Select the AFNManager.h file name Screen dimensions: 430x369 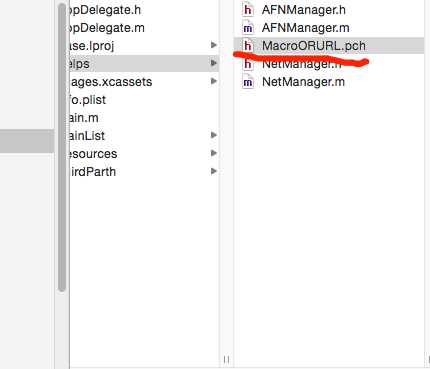pyautogui.click(x=304, y=10)
